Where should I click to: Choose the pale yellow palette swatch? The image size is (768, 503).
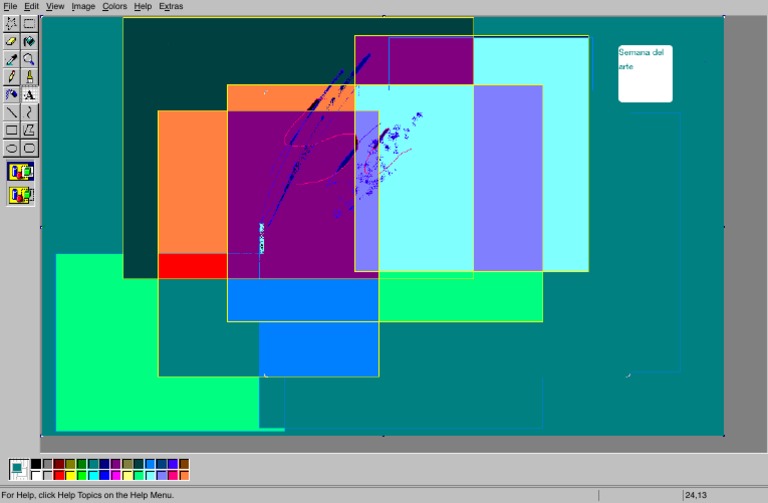tap(127, 475)
